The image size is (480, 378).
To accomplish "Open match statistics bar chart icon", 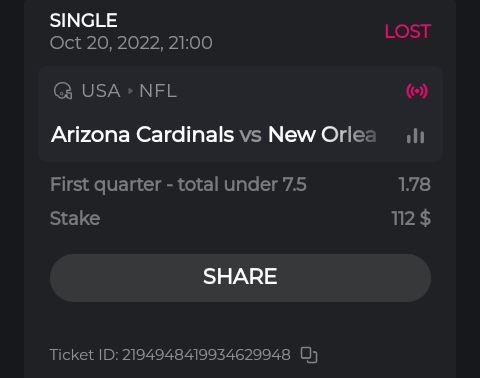I will 415,136.
